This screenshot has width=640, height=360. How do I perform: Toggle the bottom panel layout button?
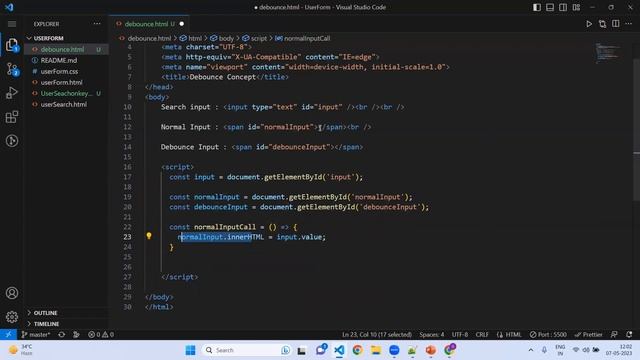(550, 7)
